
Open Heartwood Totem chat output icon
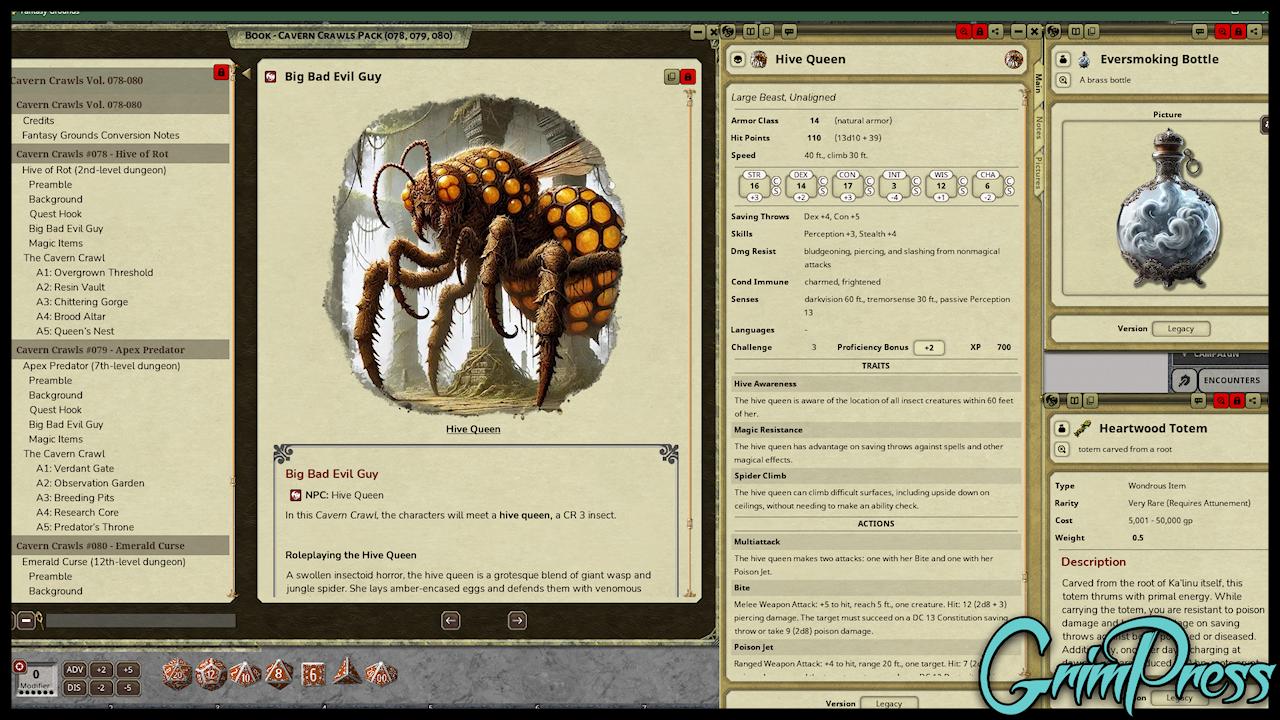[1198, 400]
